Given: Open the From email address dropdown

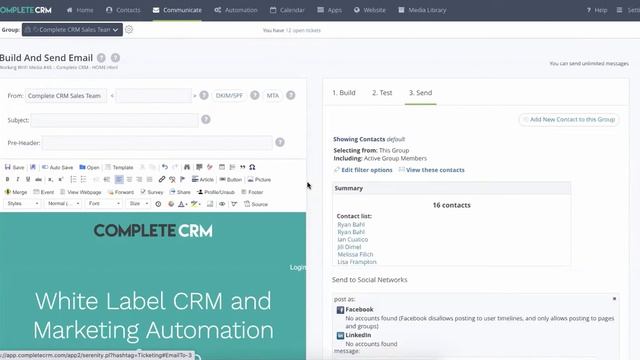Looking at the screenshot, I should [x=154, y=96].
